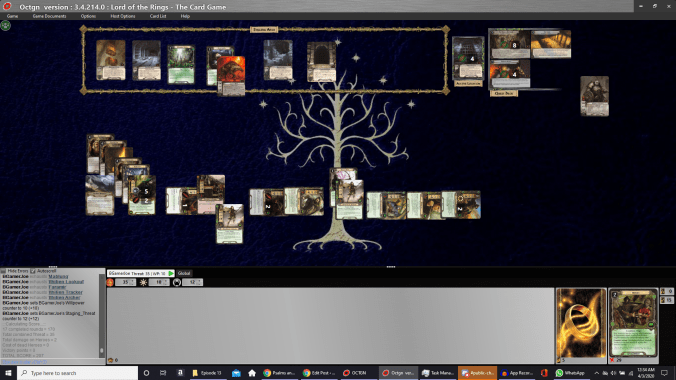Image resolution: width=676 pixels, height=380 pixels.
Task: Click the green play arrow on player tab
Action: pos(171,273)
